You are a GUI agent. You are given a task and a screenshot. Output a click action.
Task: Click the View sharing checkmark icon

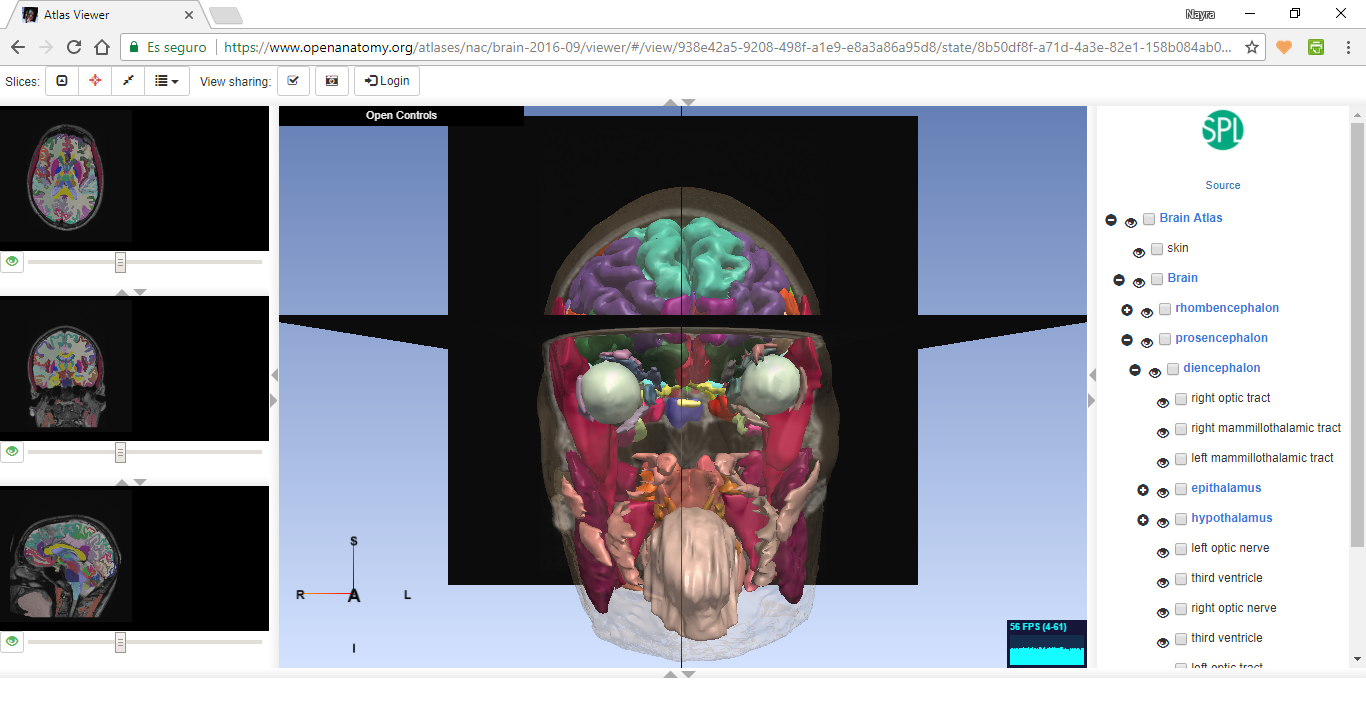tap(292, 81)
